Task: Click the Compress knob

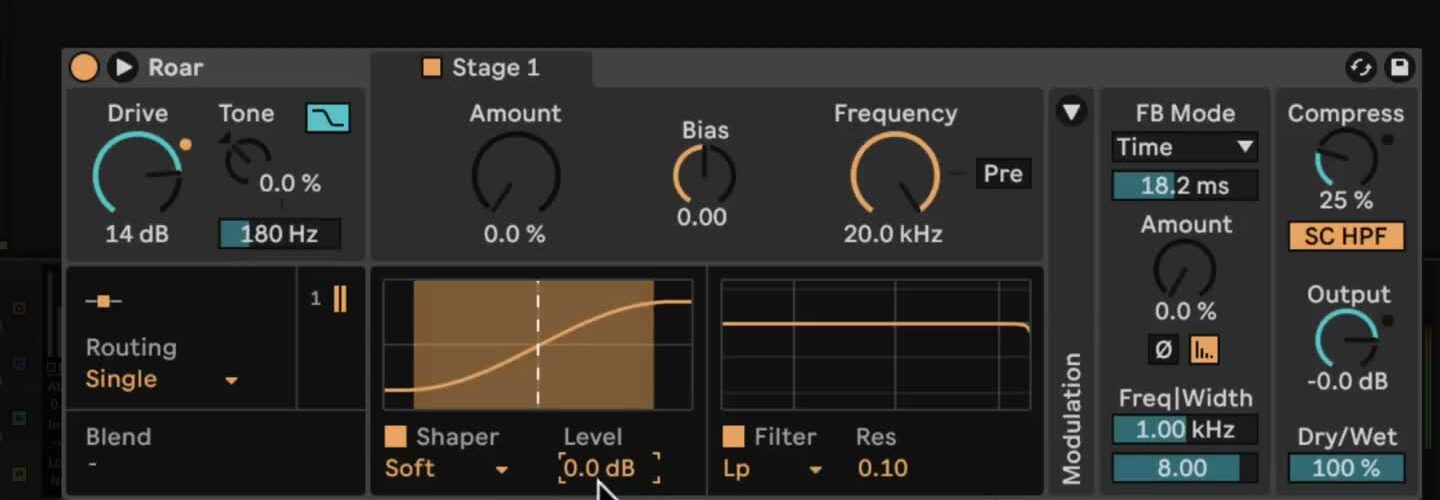Action: 1346,157
